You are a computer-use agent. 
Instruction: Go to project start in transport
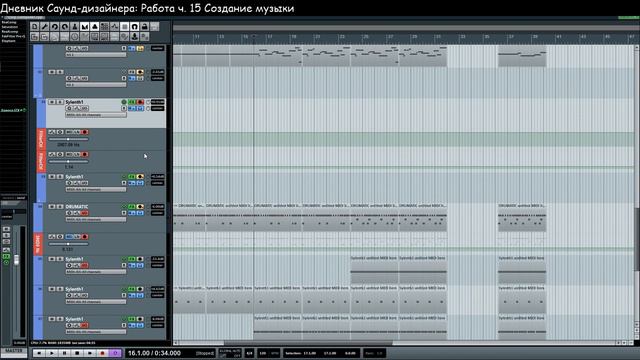click(39, 353)
